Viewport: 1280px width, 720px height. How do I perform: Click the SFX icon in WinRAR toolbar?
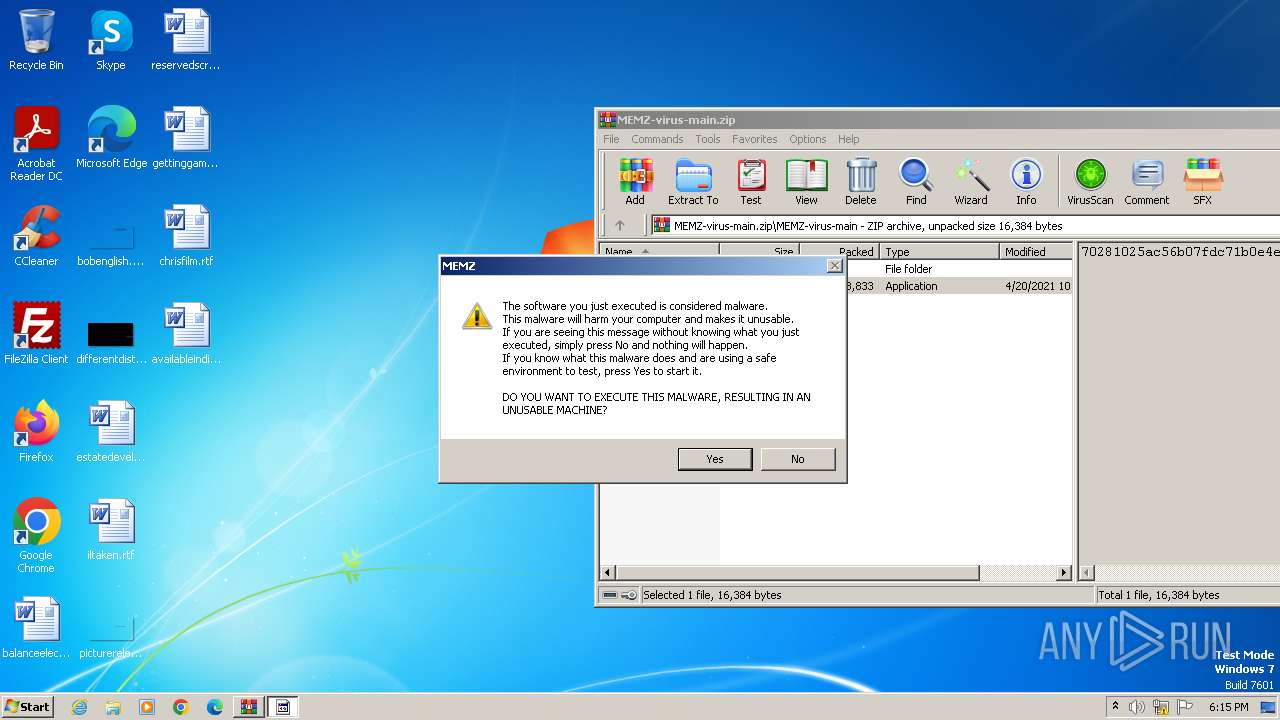[x=1202, y=181]
